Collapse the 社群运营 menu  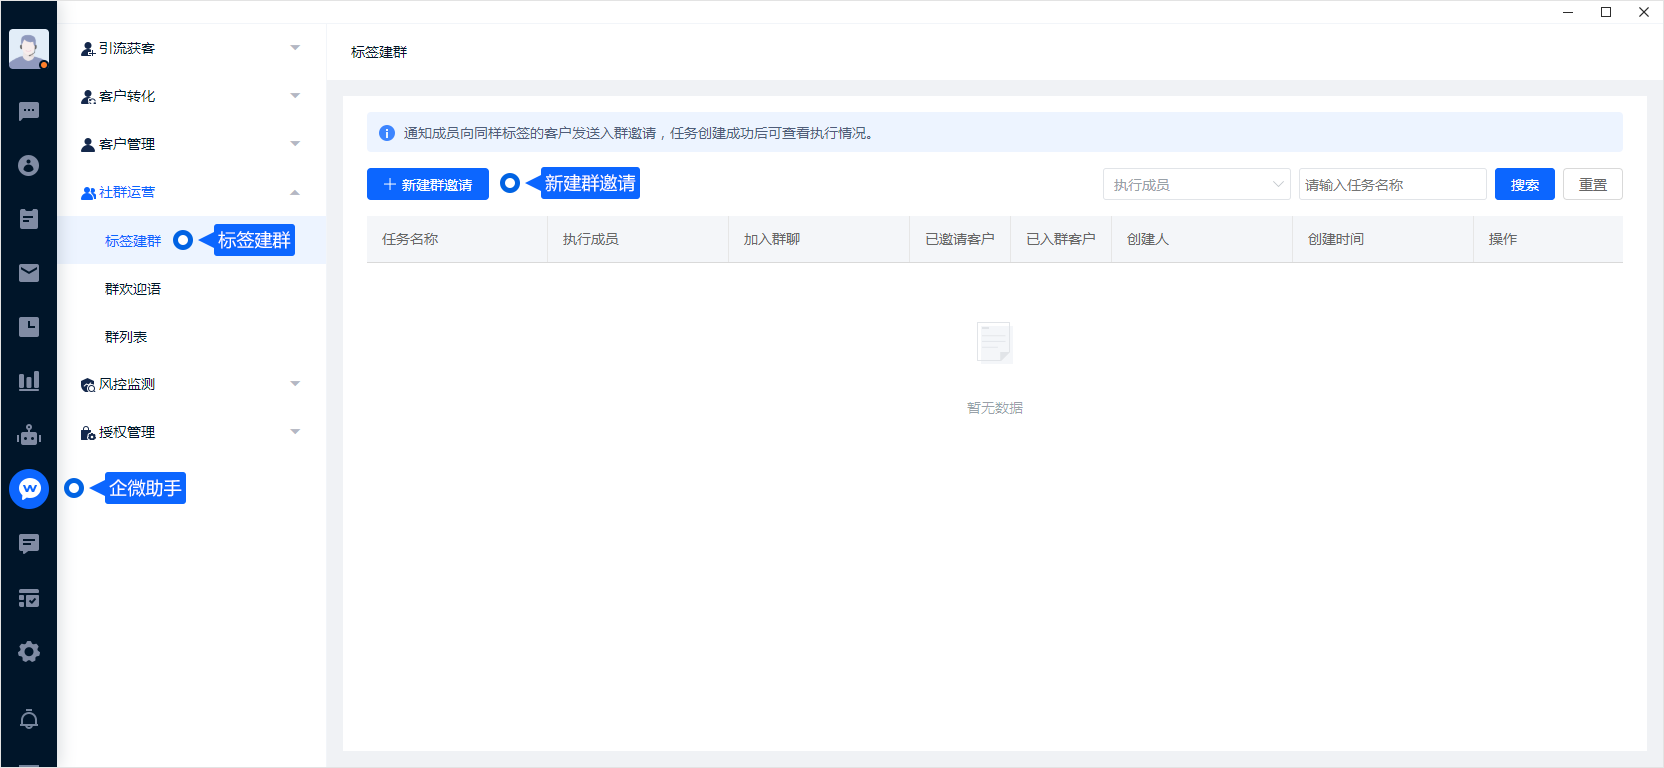tap(191, 192)
